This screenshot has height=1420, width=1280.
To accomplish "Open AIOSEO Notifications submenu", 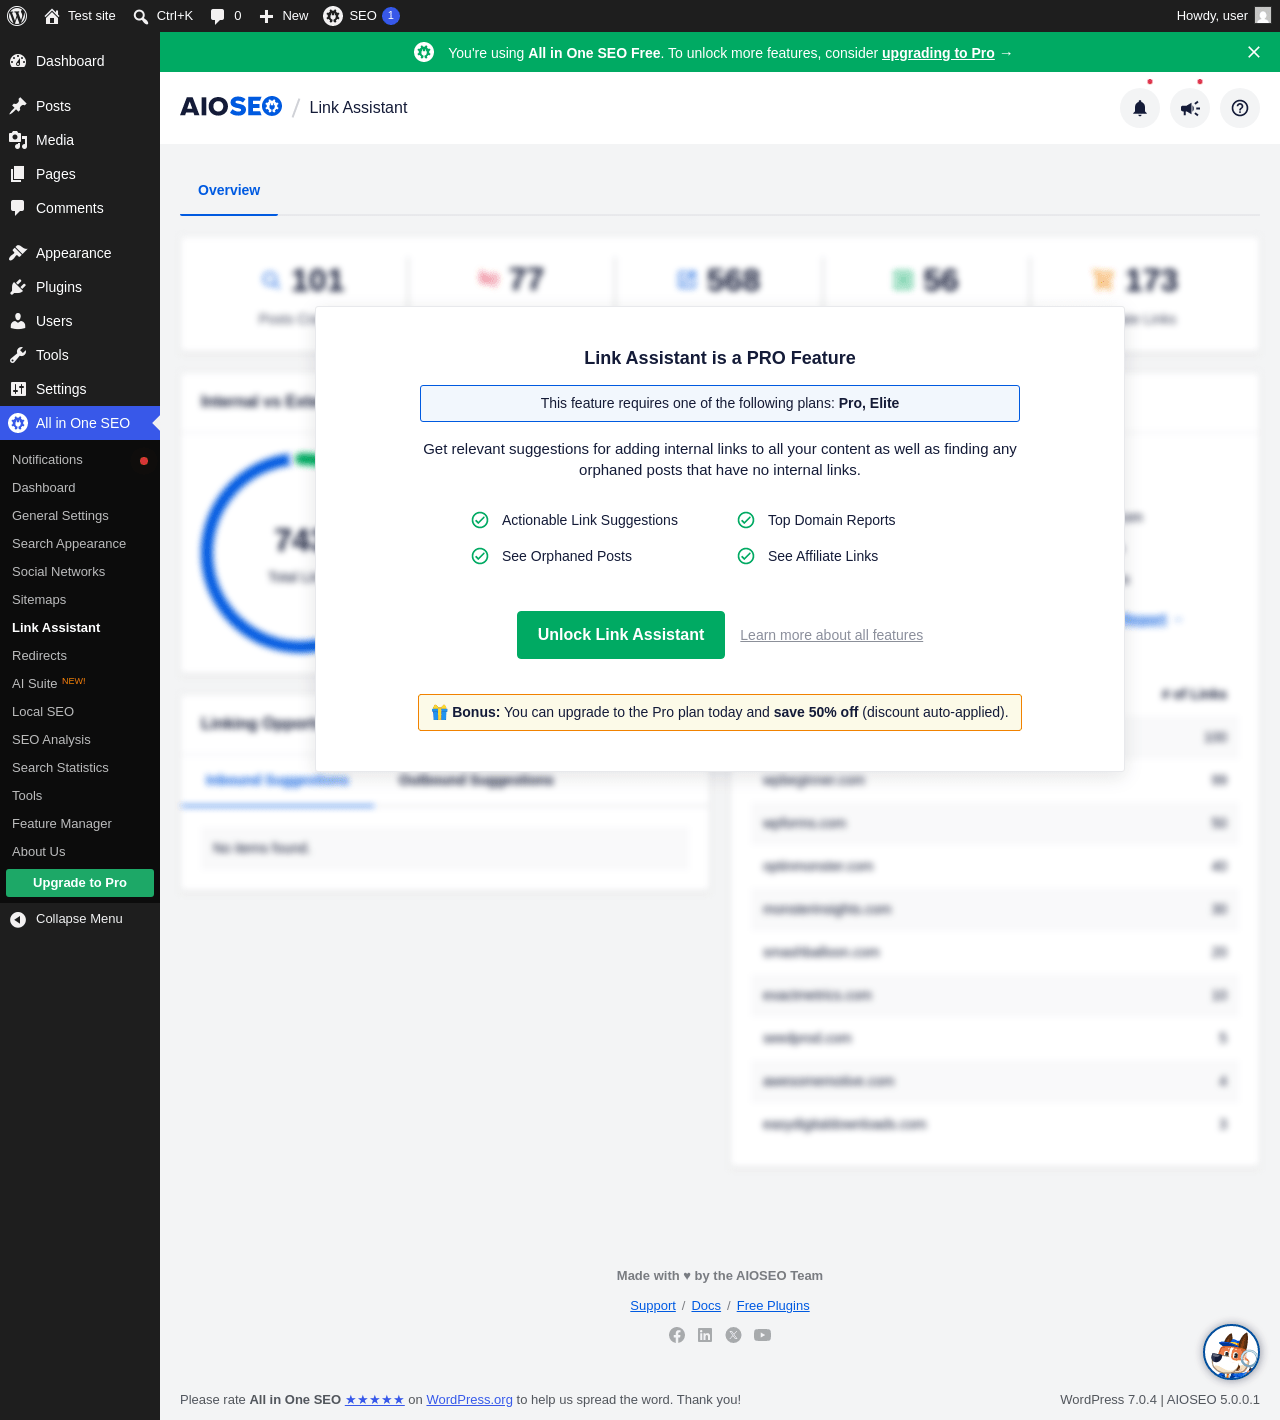I will coord(80,460).
